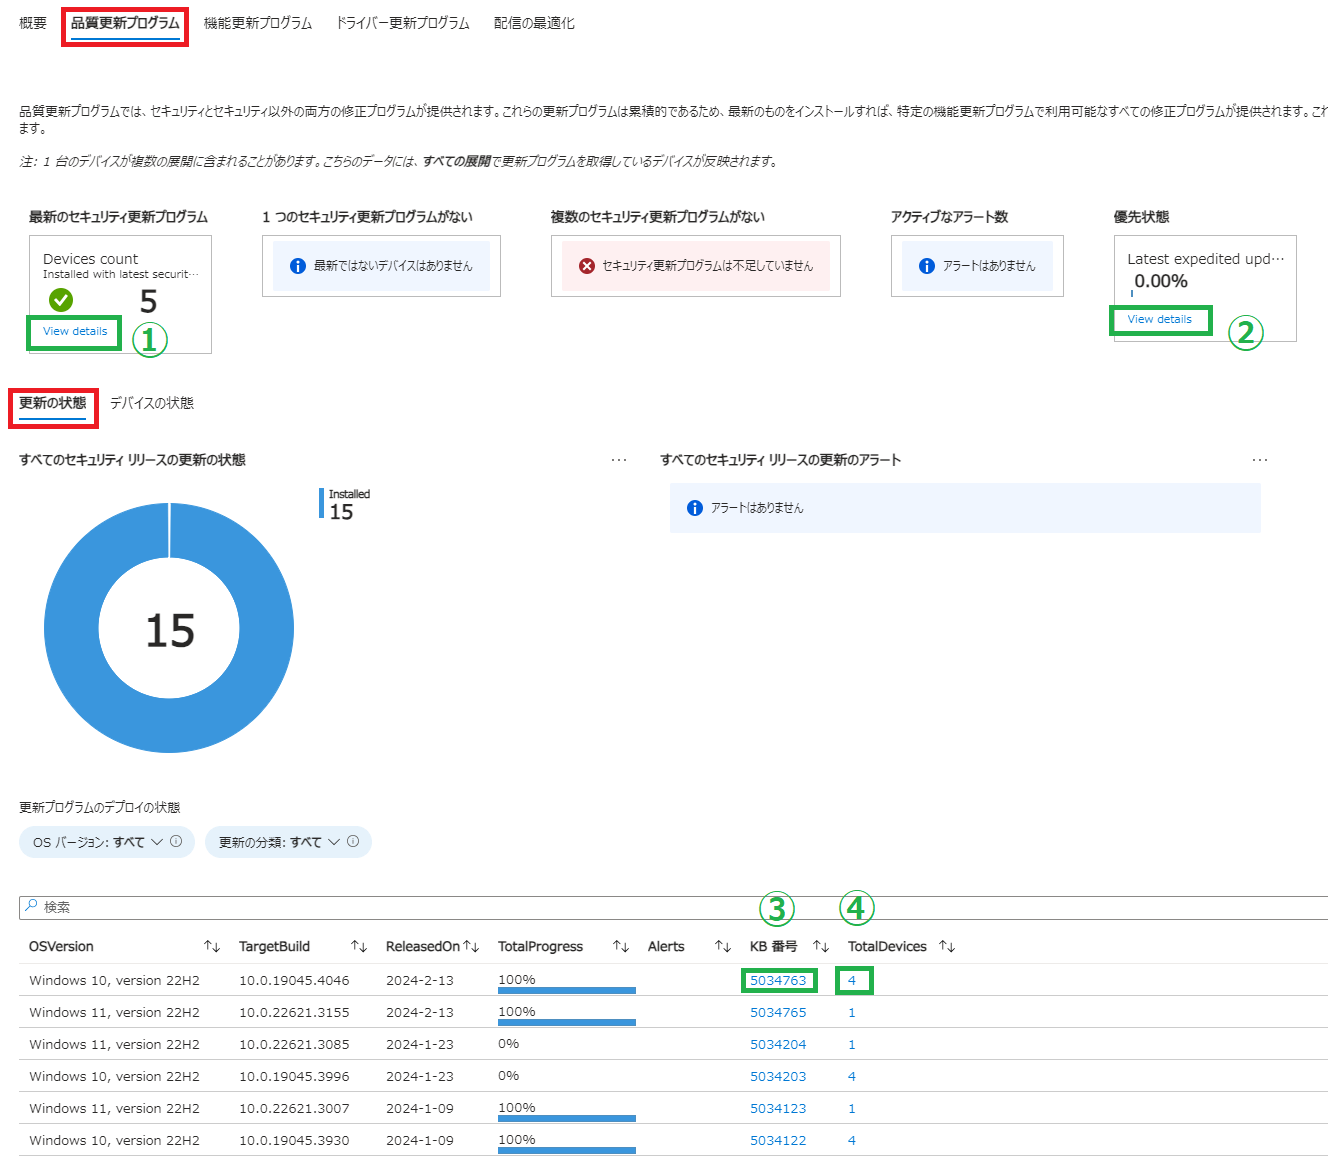Click the KB 番号 column header

[774, 946]
